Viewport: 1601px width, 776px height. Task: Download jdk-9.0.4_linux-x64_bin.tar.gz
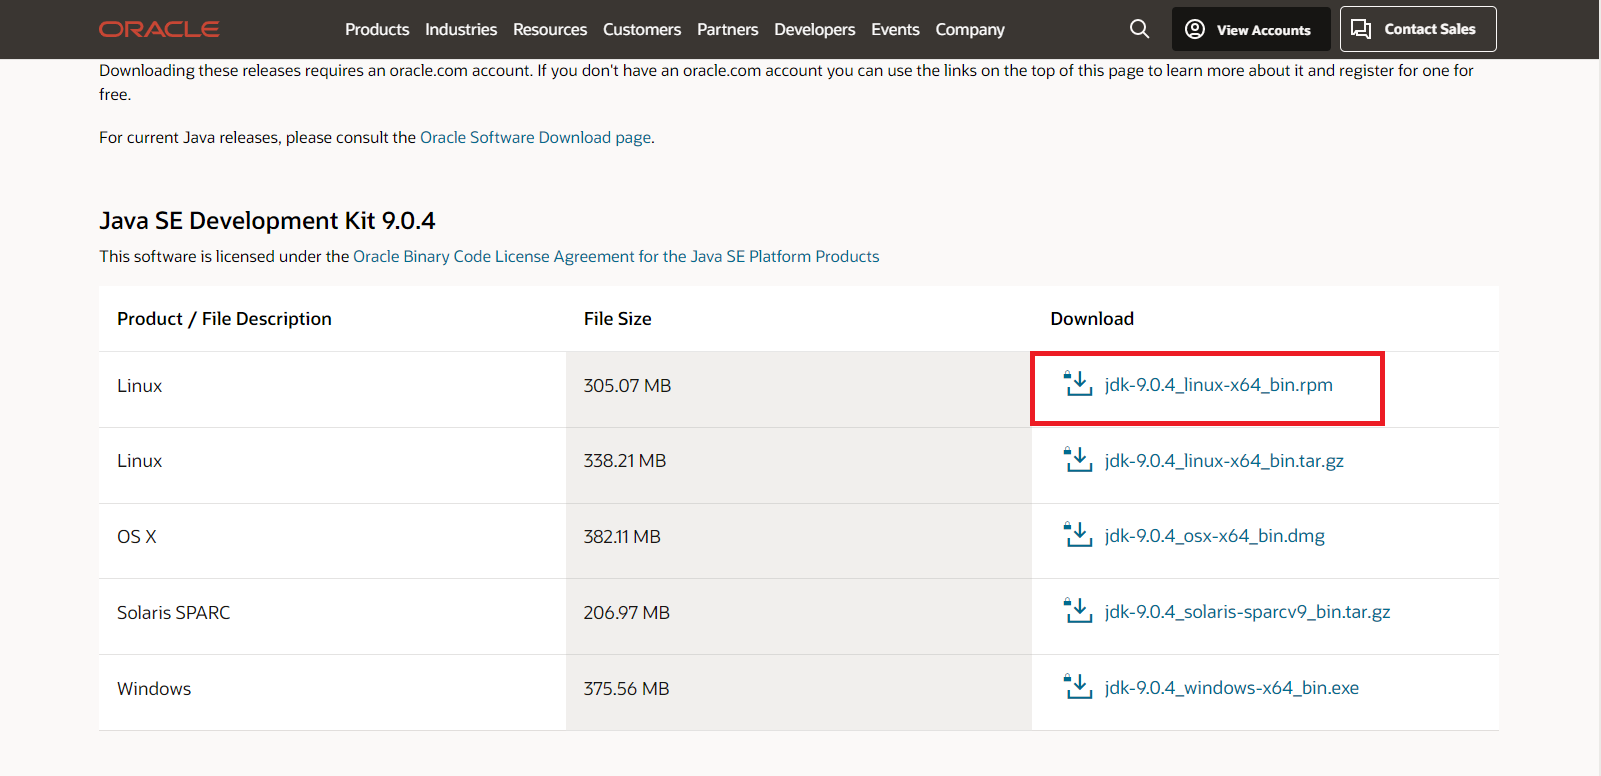point(1224,461)
